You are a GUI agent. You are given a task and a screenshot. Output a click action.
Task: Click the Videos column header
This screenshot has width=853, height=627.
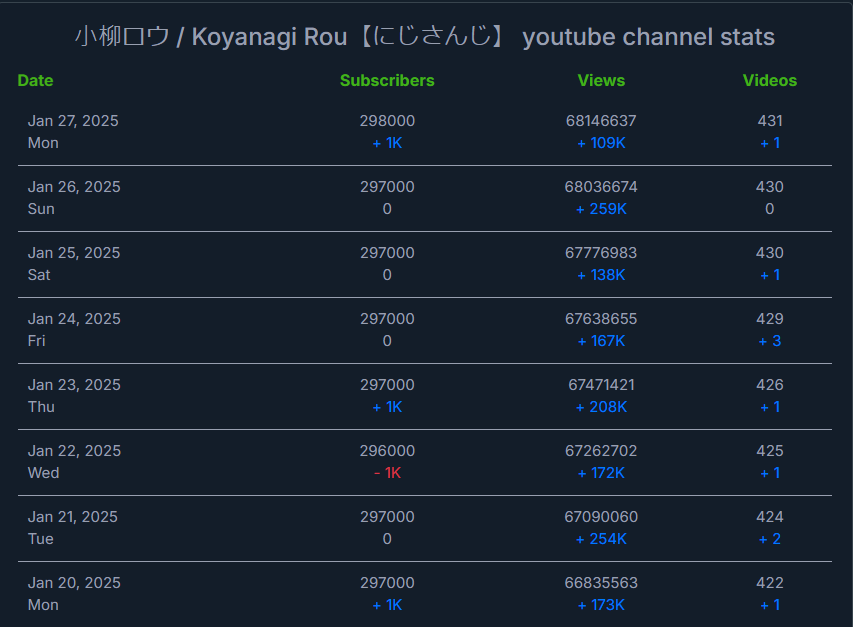[770, 80]
